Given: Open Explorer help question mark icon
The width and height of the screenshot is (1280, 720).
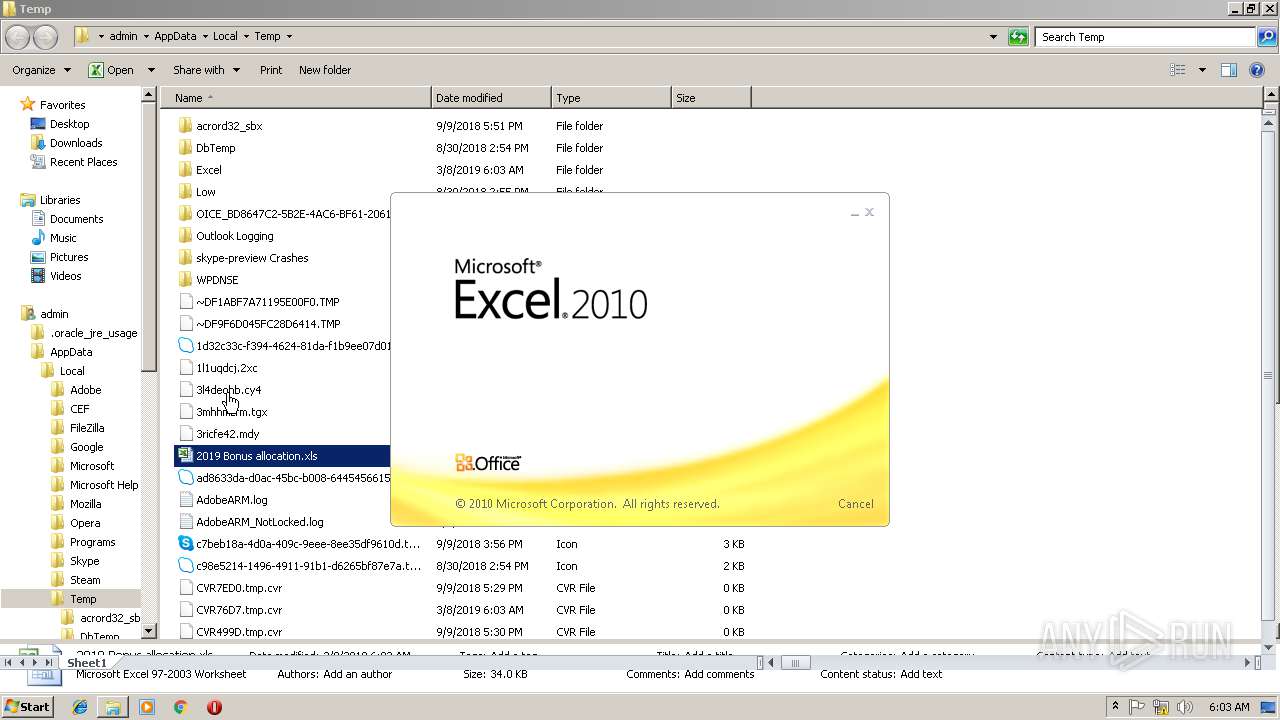Looking at the screenshot, I should (1257, 70).
